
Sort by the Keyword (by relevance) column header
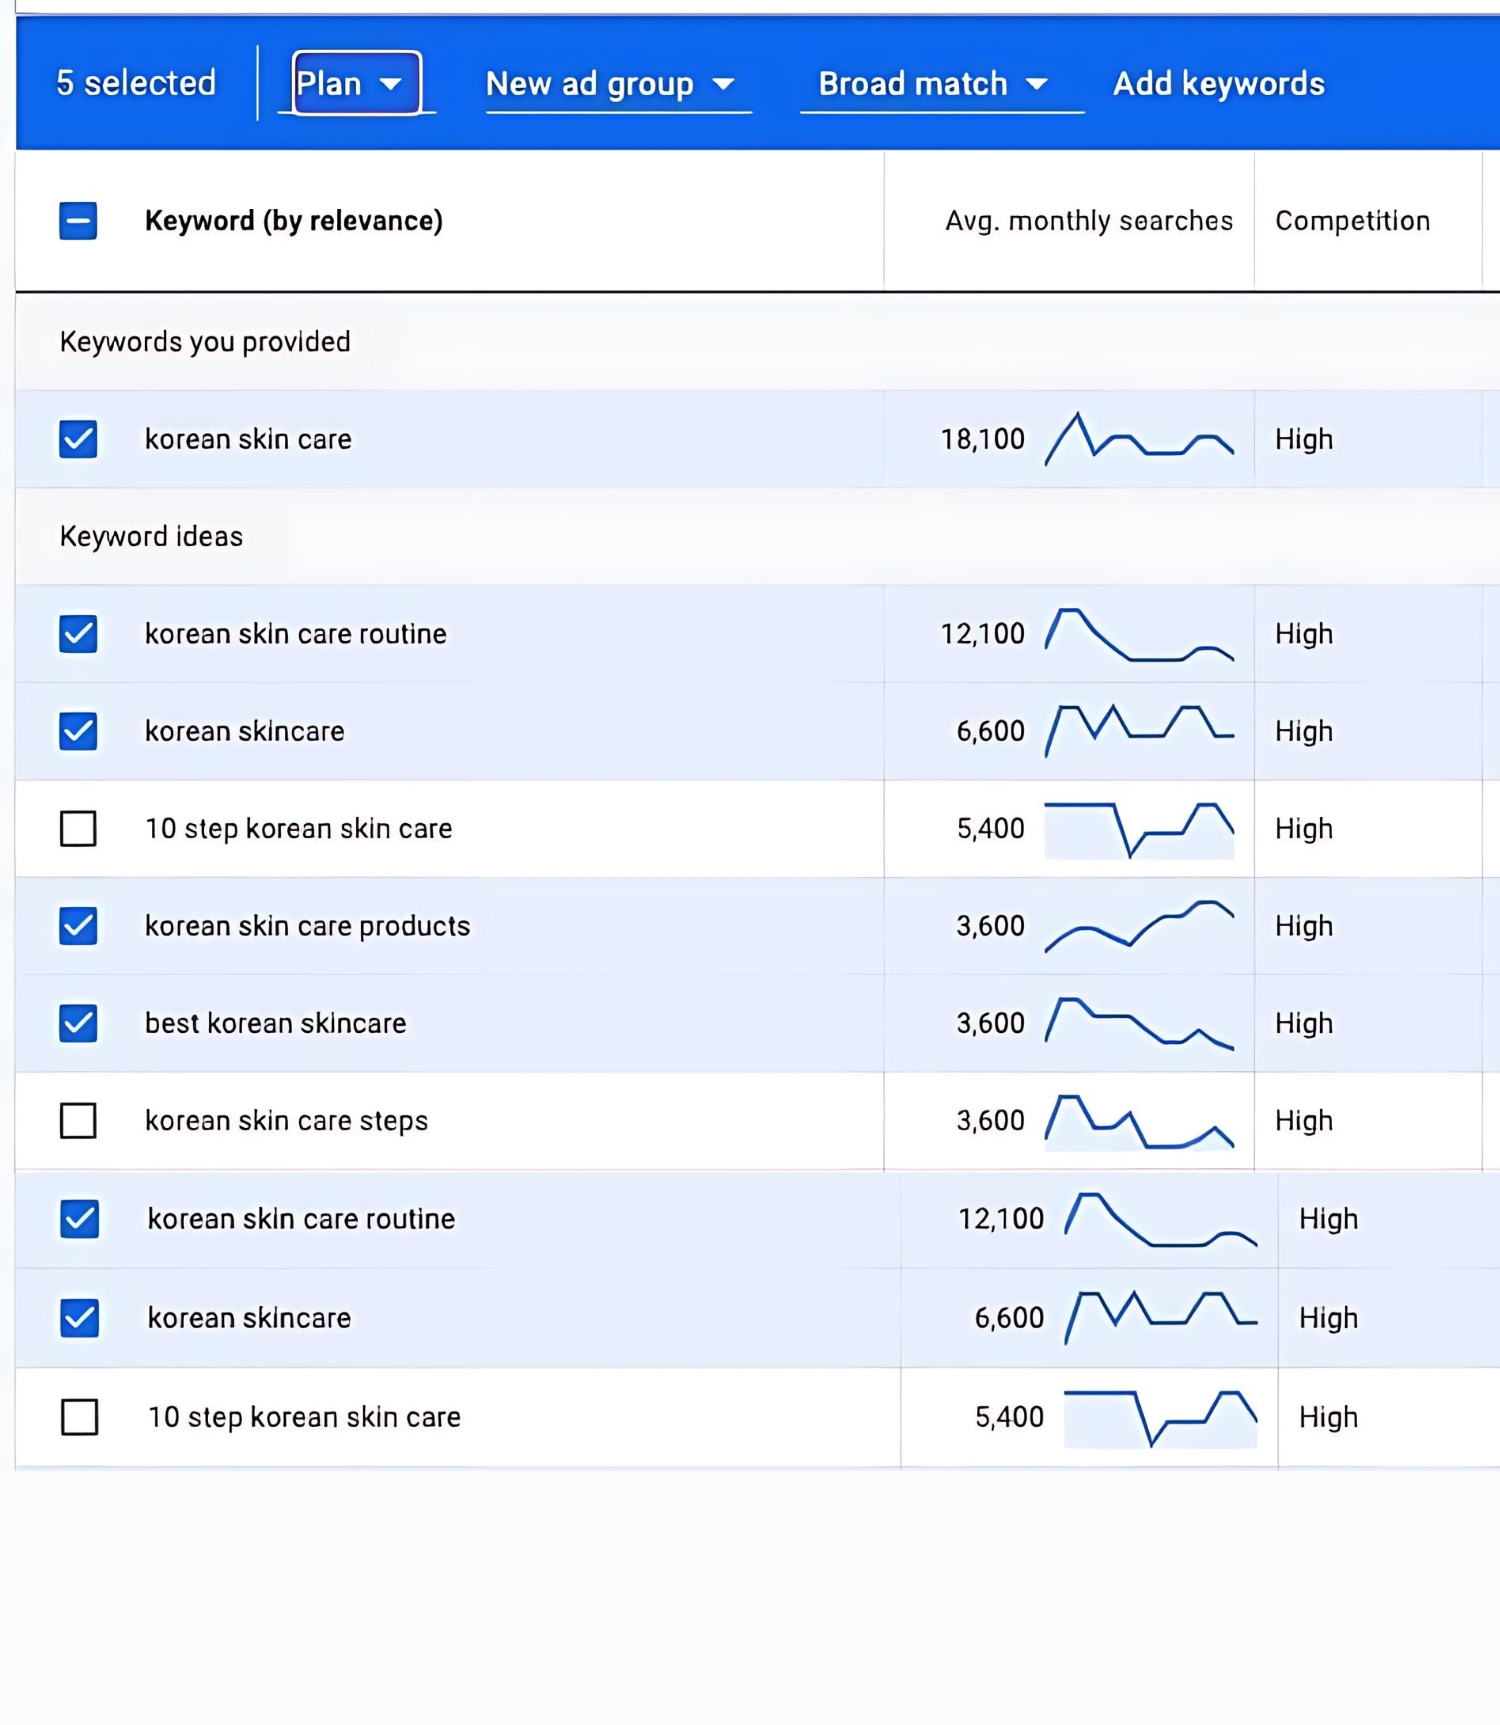coord(293,221)
